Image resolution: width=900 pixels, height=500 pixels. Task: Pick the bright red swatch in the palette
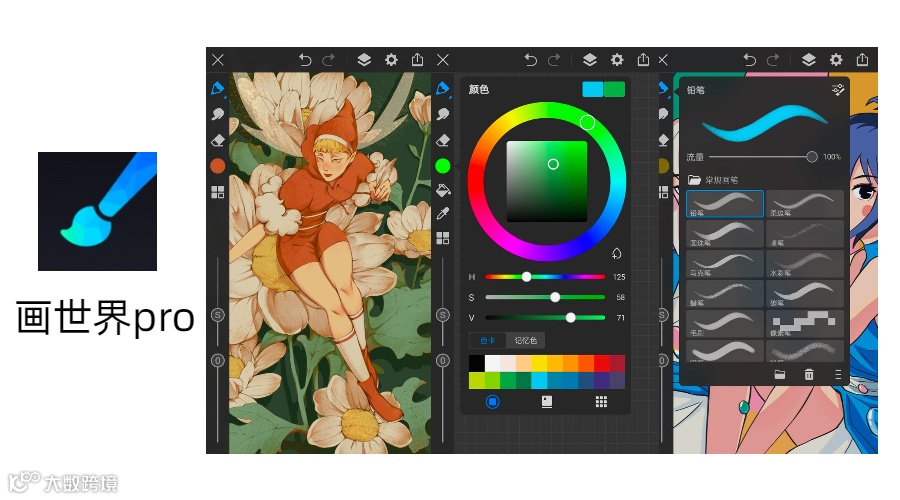click(602, 363)
